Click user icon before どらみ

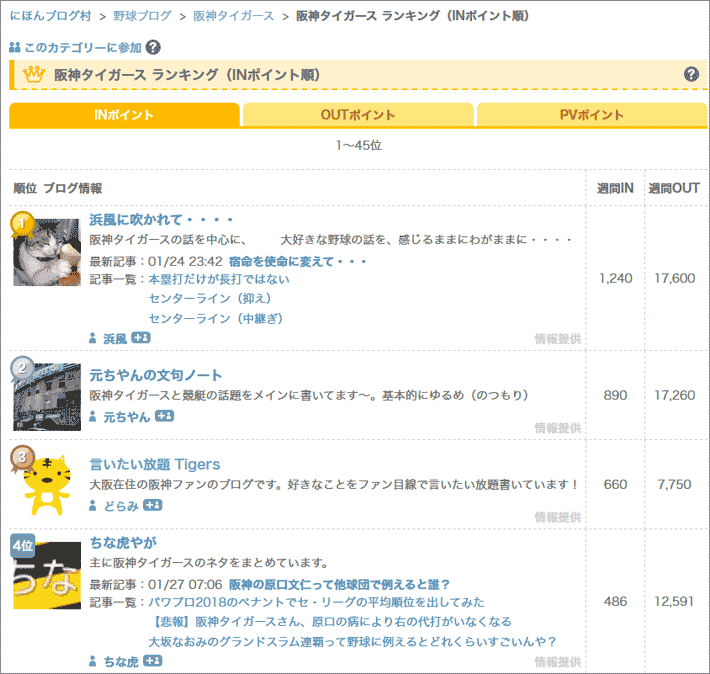(x=93, y=506)
